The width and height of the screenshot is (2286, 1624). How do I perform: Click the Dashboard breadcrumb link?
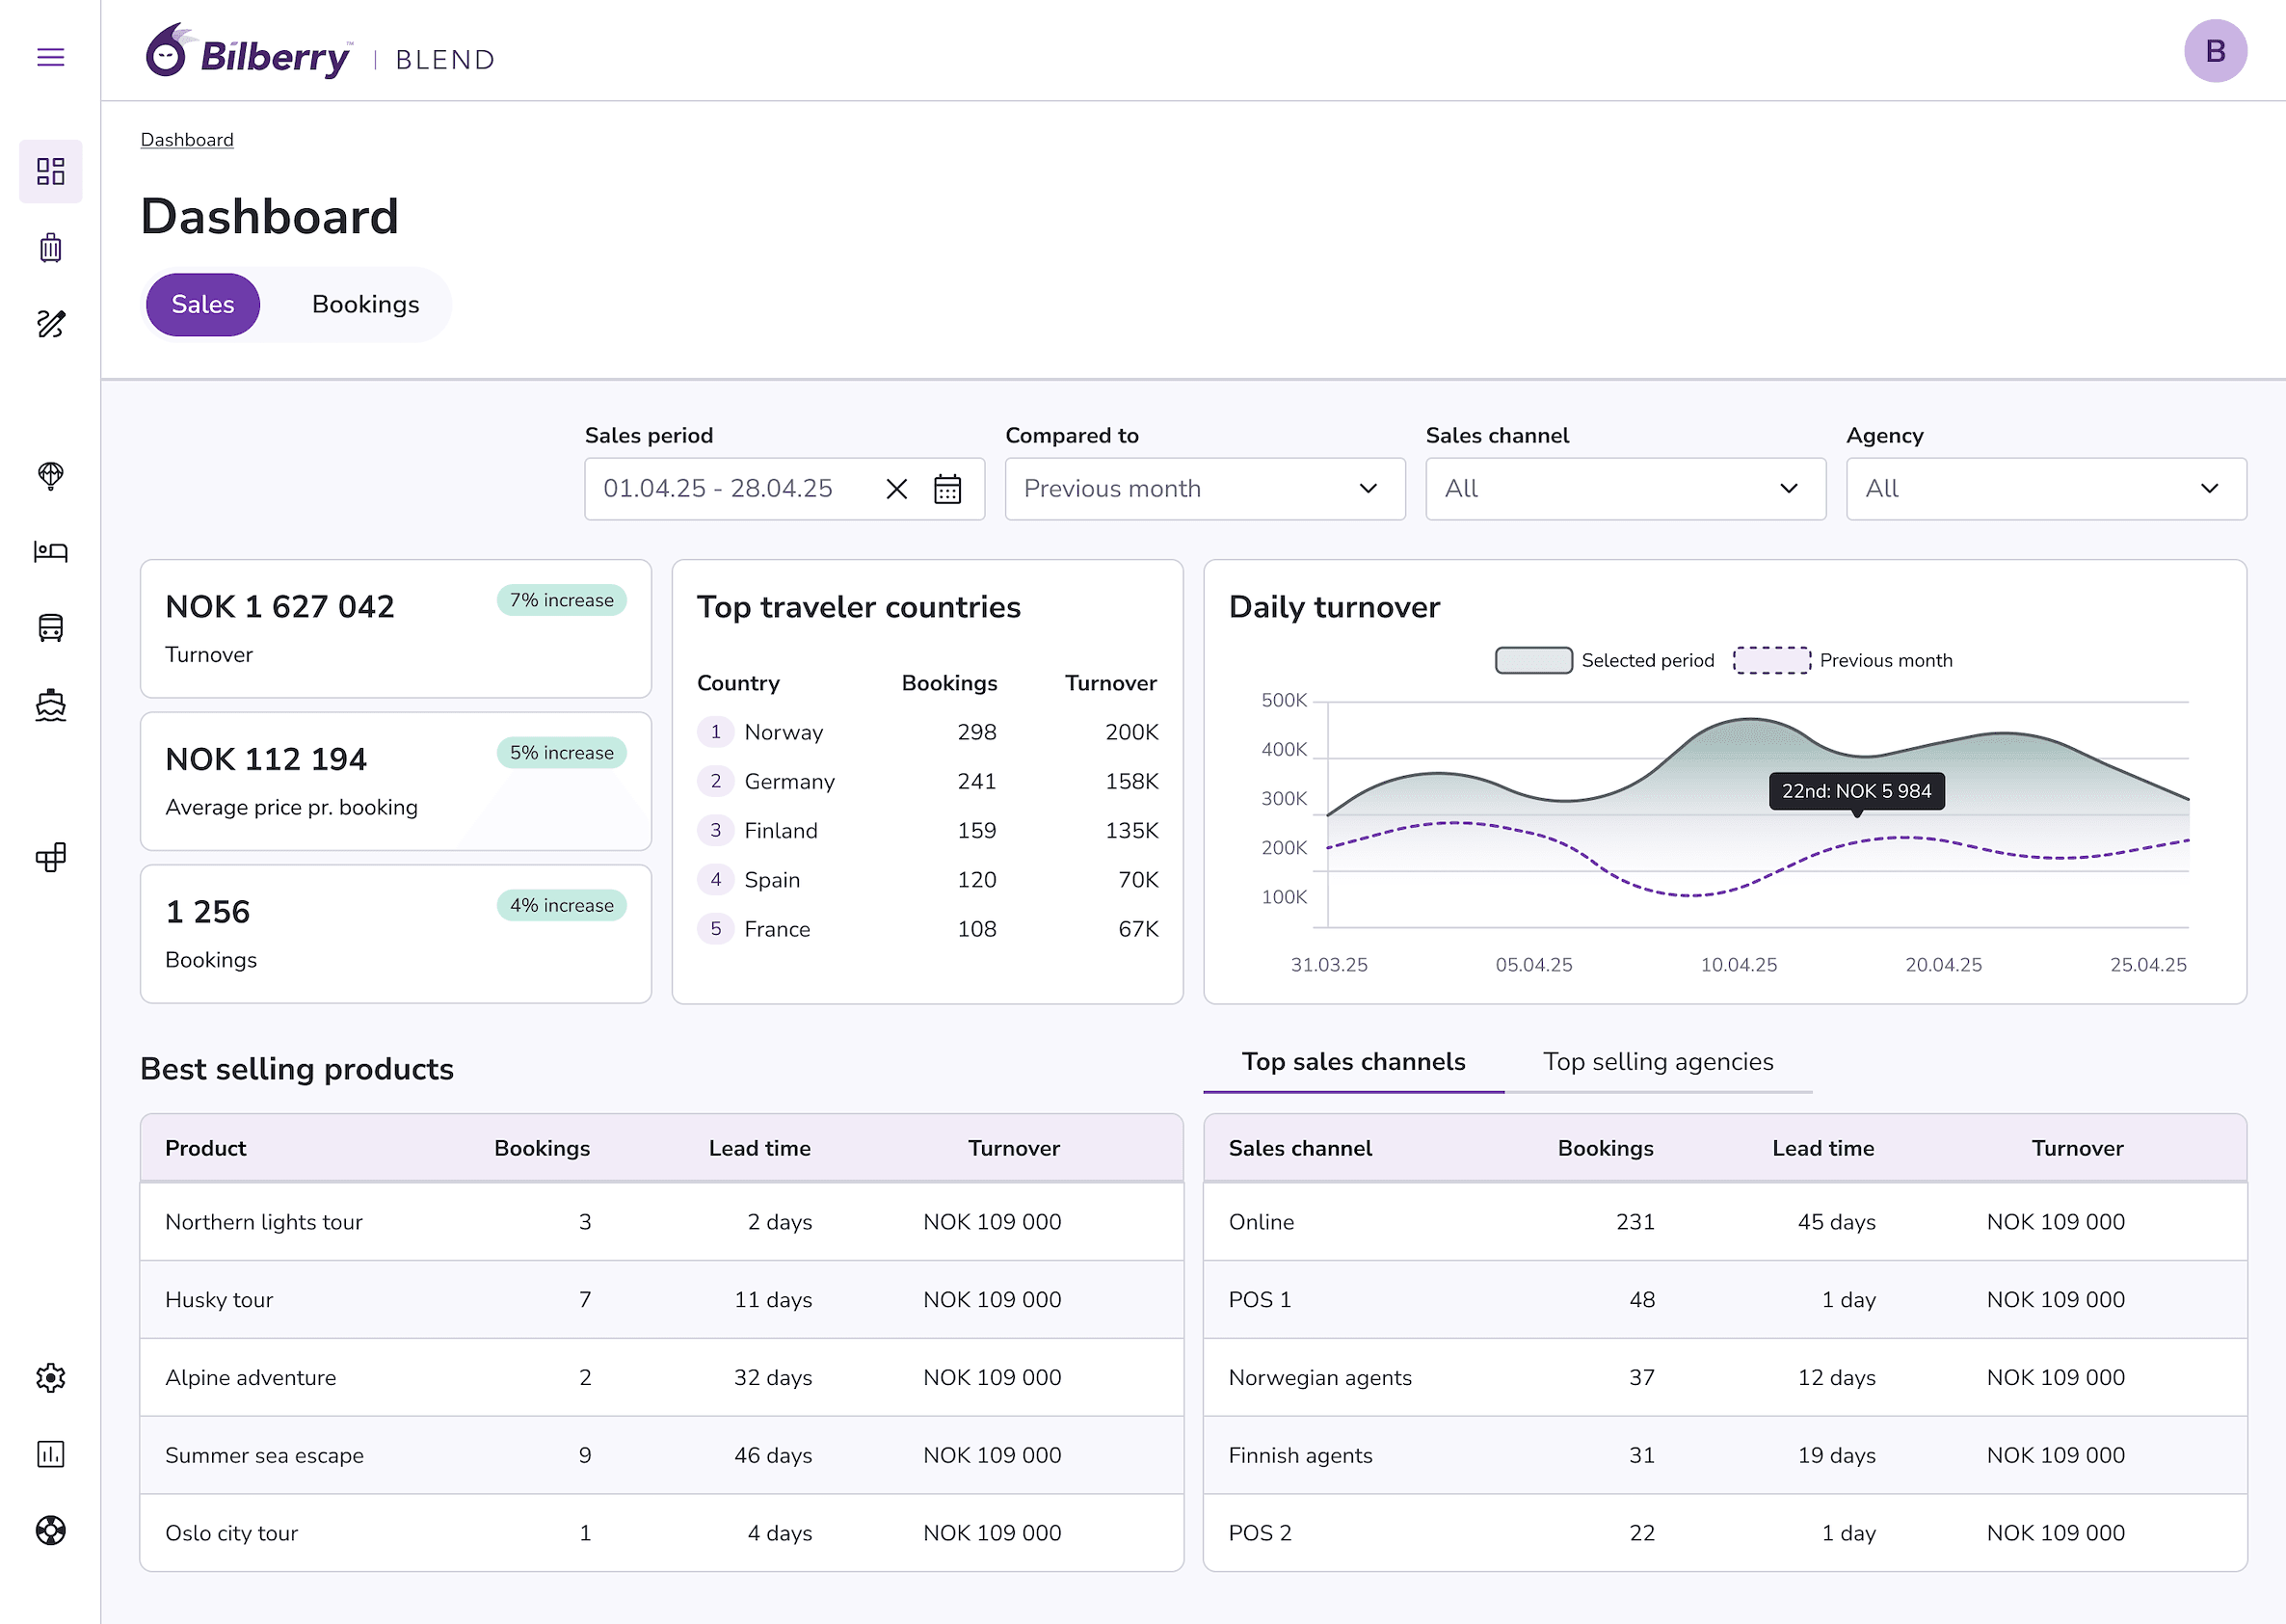tap(187, 140)
